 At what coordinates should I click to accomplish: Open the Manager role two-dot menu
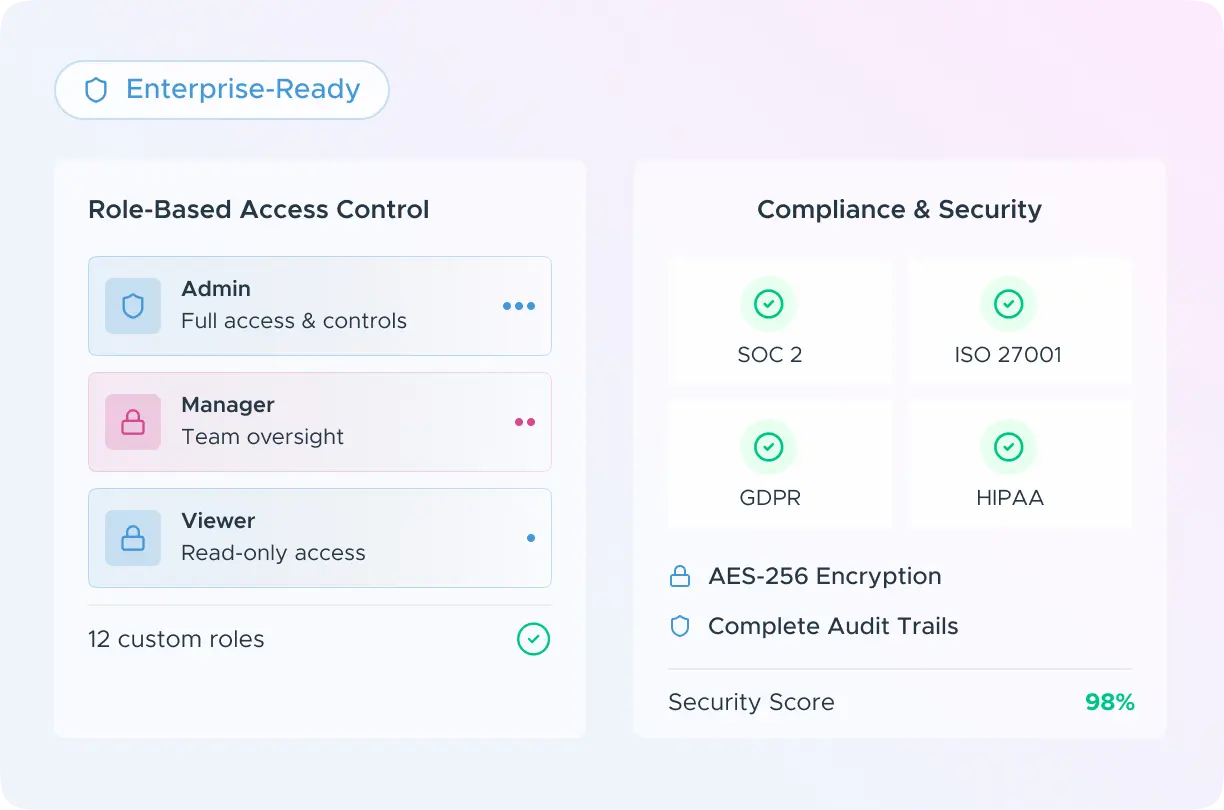point(524,422)
